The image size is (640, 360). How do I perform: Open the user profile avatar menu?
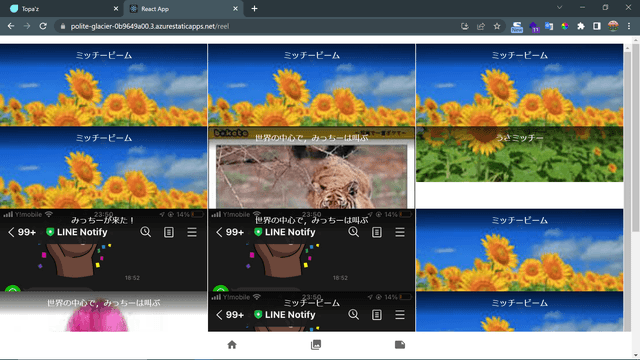click(x=613, y=26)
